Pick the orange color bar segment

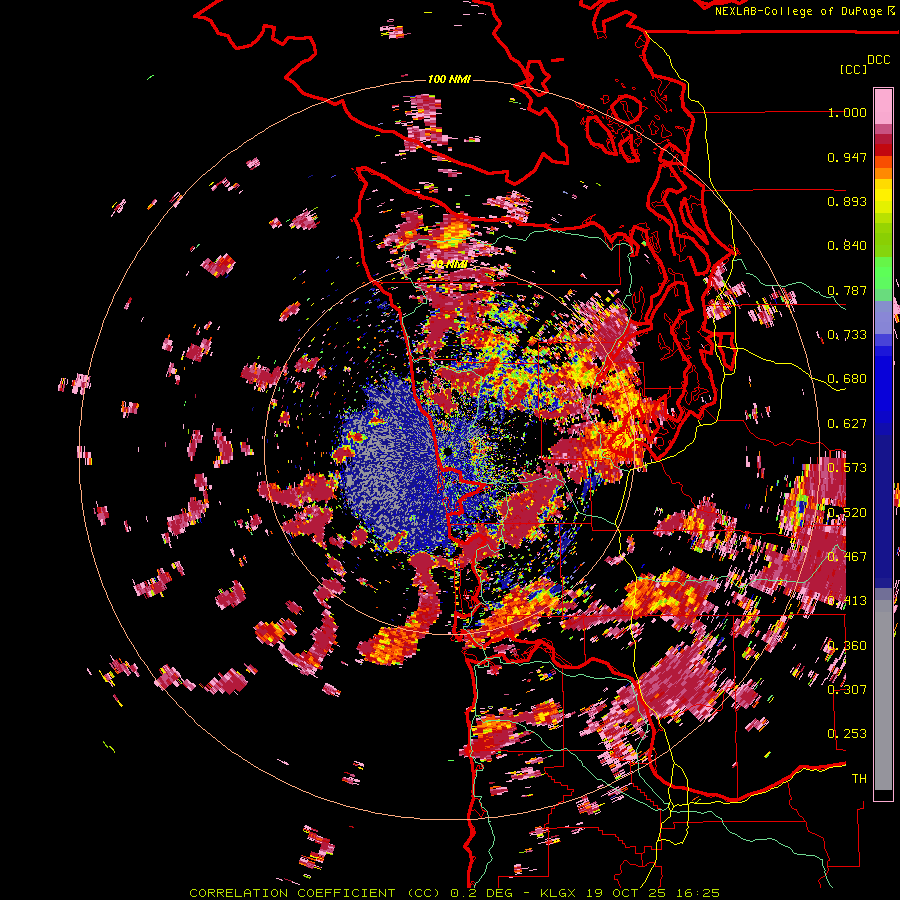click(883, 173)
